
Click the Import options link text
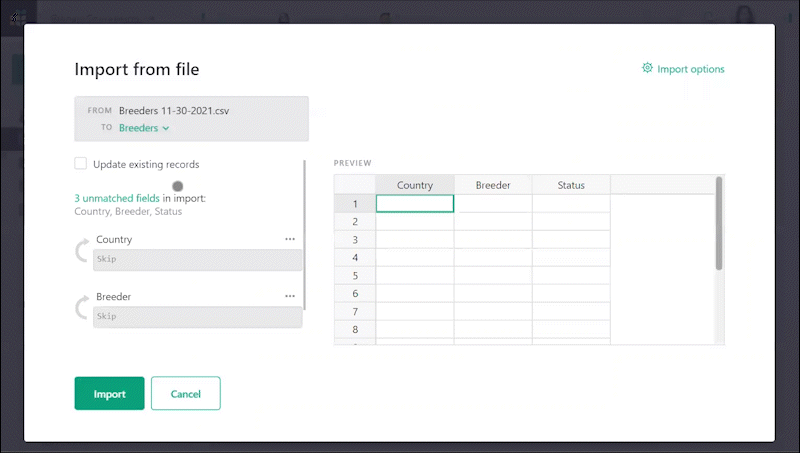(x=690, y=69)
